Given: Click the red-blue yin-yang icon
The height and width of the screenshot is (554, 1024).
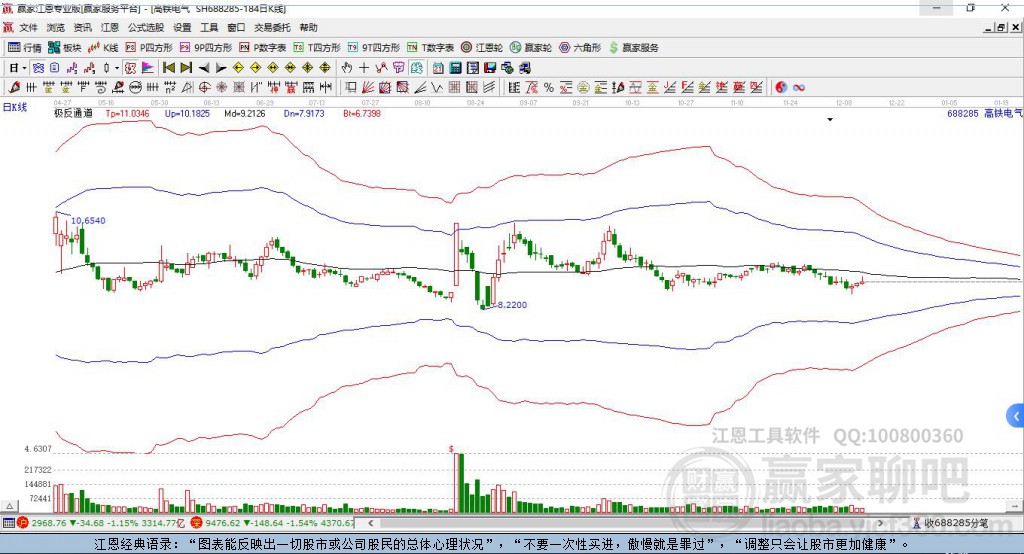Looking at the screenshot, I should (780, 88).
